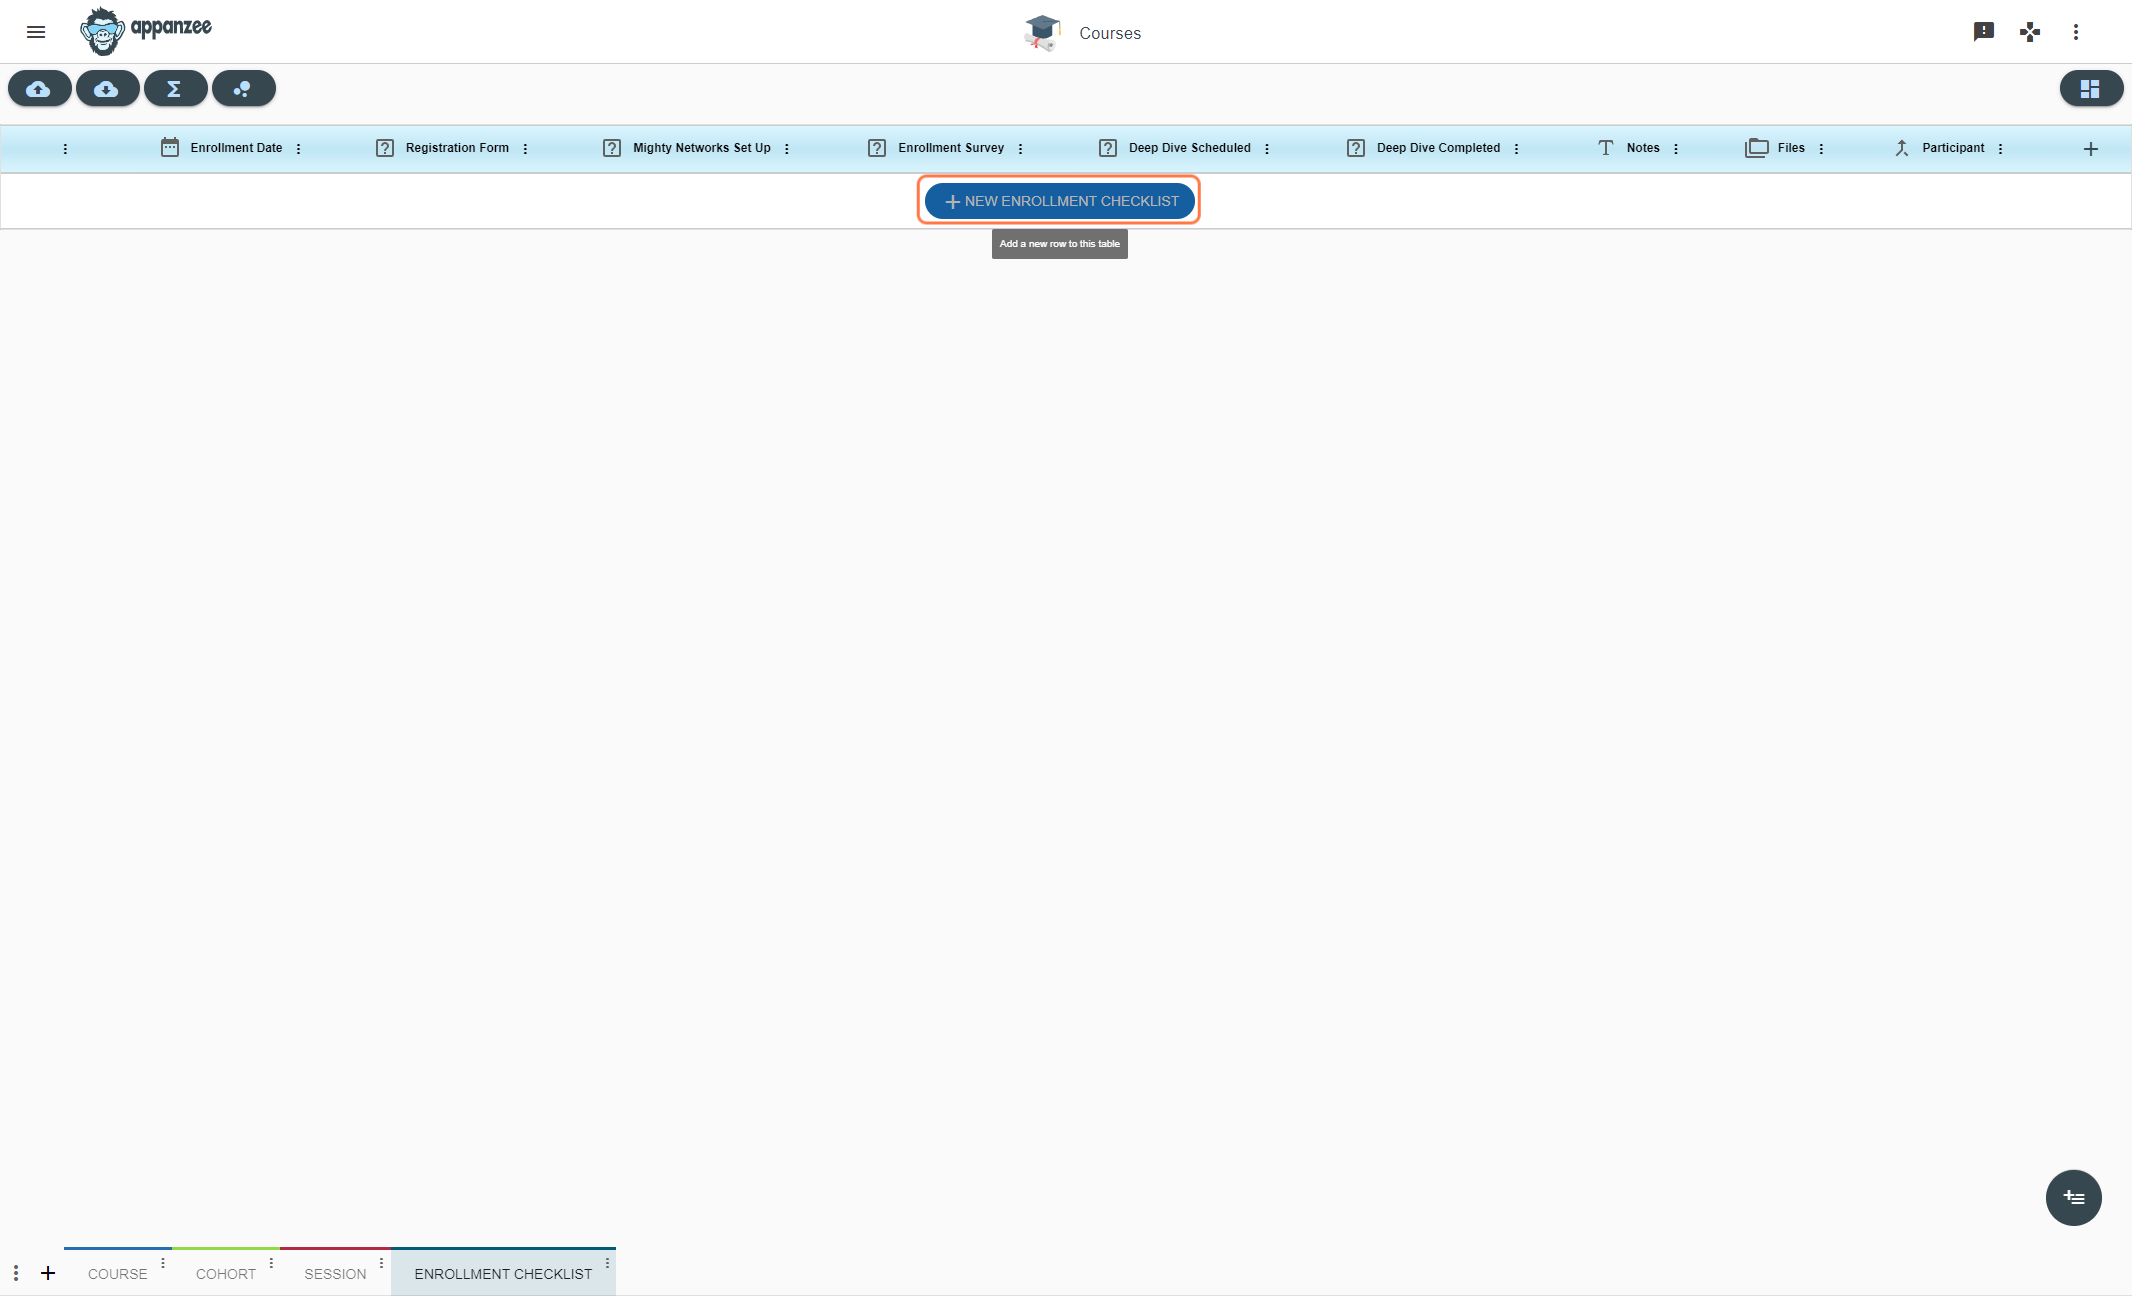The height and width of the screenshot is (1296, 2132).
Task: Click the Enrollment Survey column type icon
Action: 877,148
